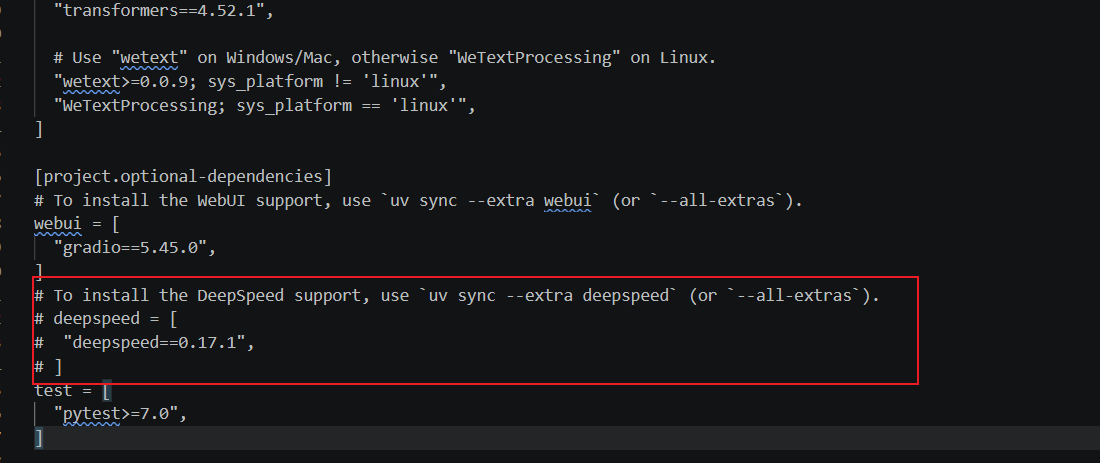The width and height of the screenshot is (1100, 463).
Task: Click the DeepSpeed support comment line
Action: point(457,295)
